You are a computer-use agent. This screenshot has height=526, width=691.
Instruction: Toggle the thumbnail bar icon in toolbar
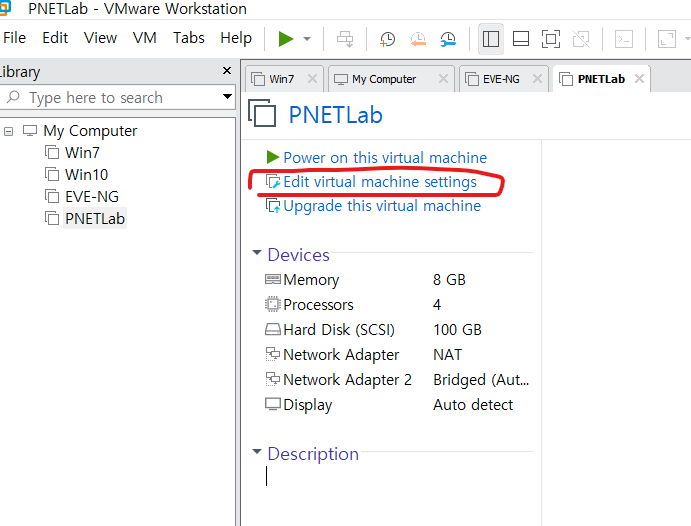(521, 39)
